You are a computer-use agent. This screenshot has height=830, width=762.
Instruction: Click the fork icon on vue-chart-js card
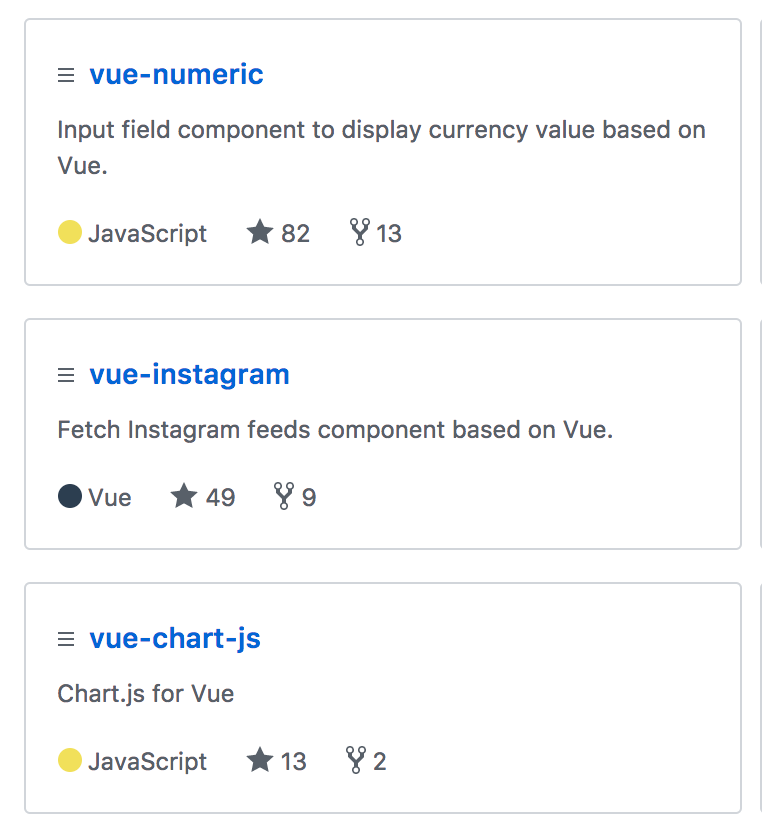click(x=356, y=760)
